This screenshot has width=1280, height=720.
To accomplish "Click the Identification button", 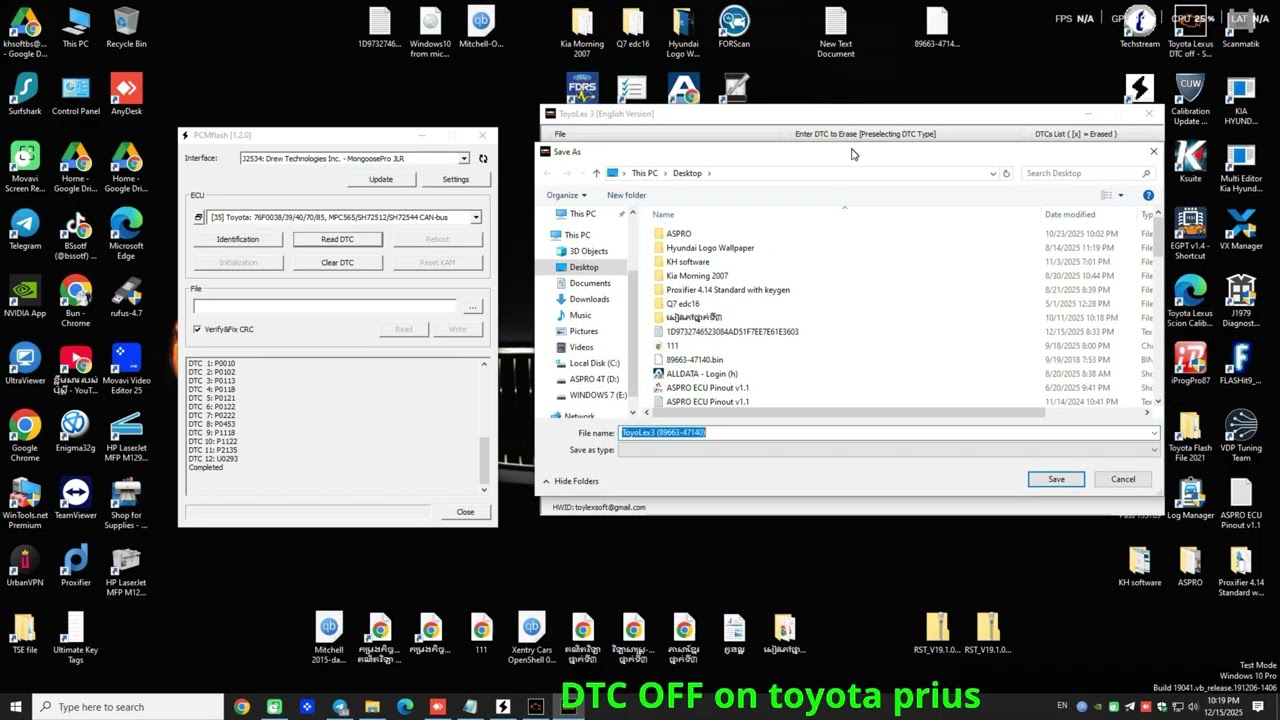I will click(x=238, y=239).
